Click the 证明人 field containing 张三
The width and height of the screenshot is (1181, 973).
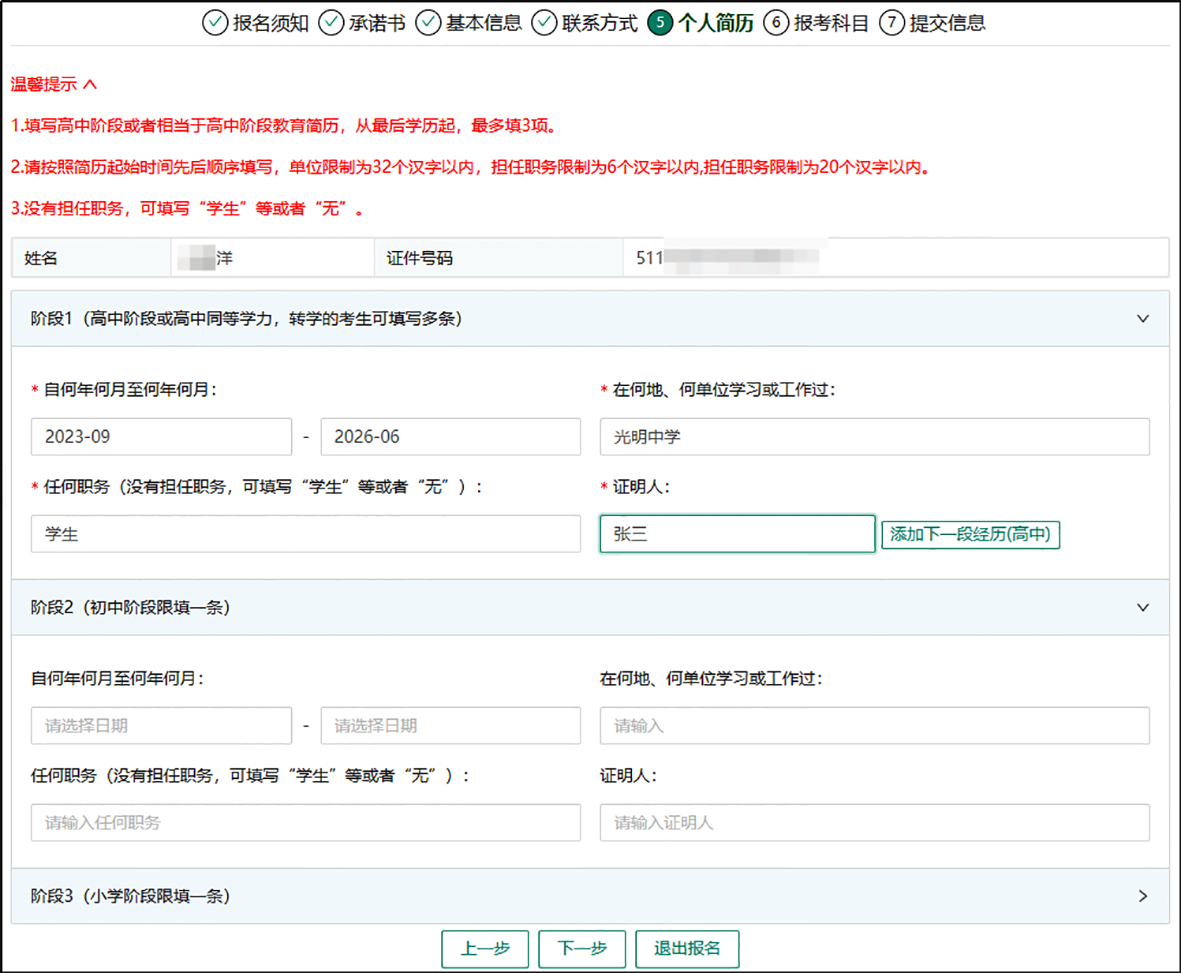click(x=737, y=534)
